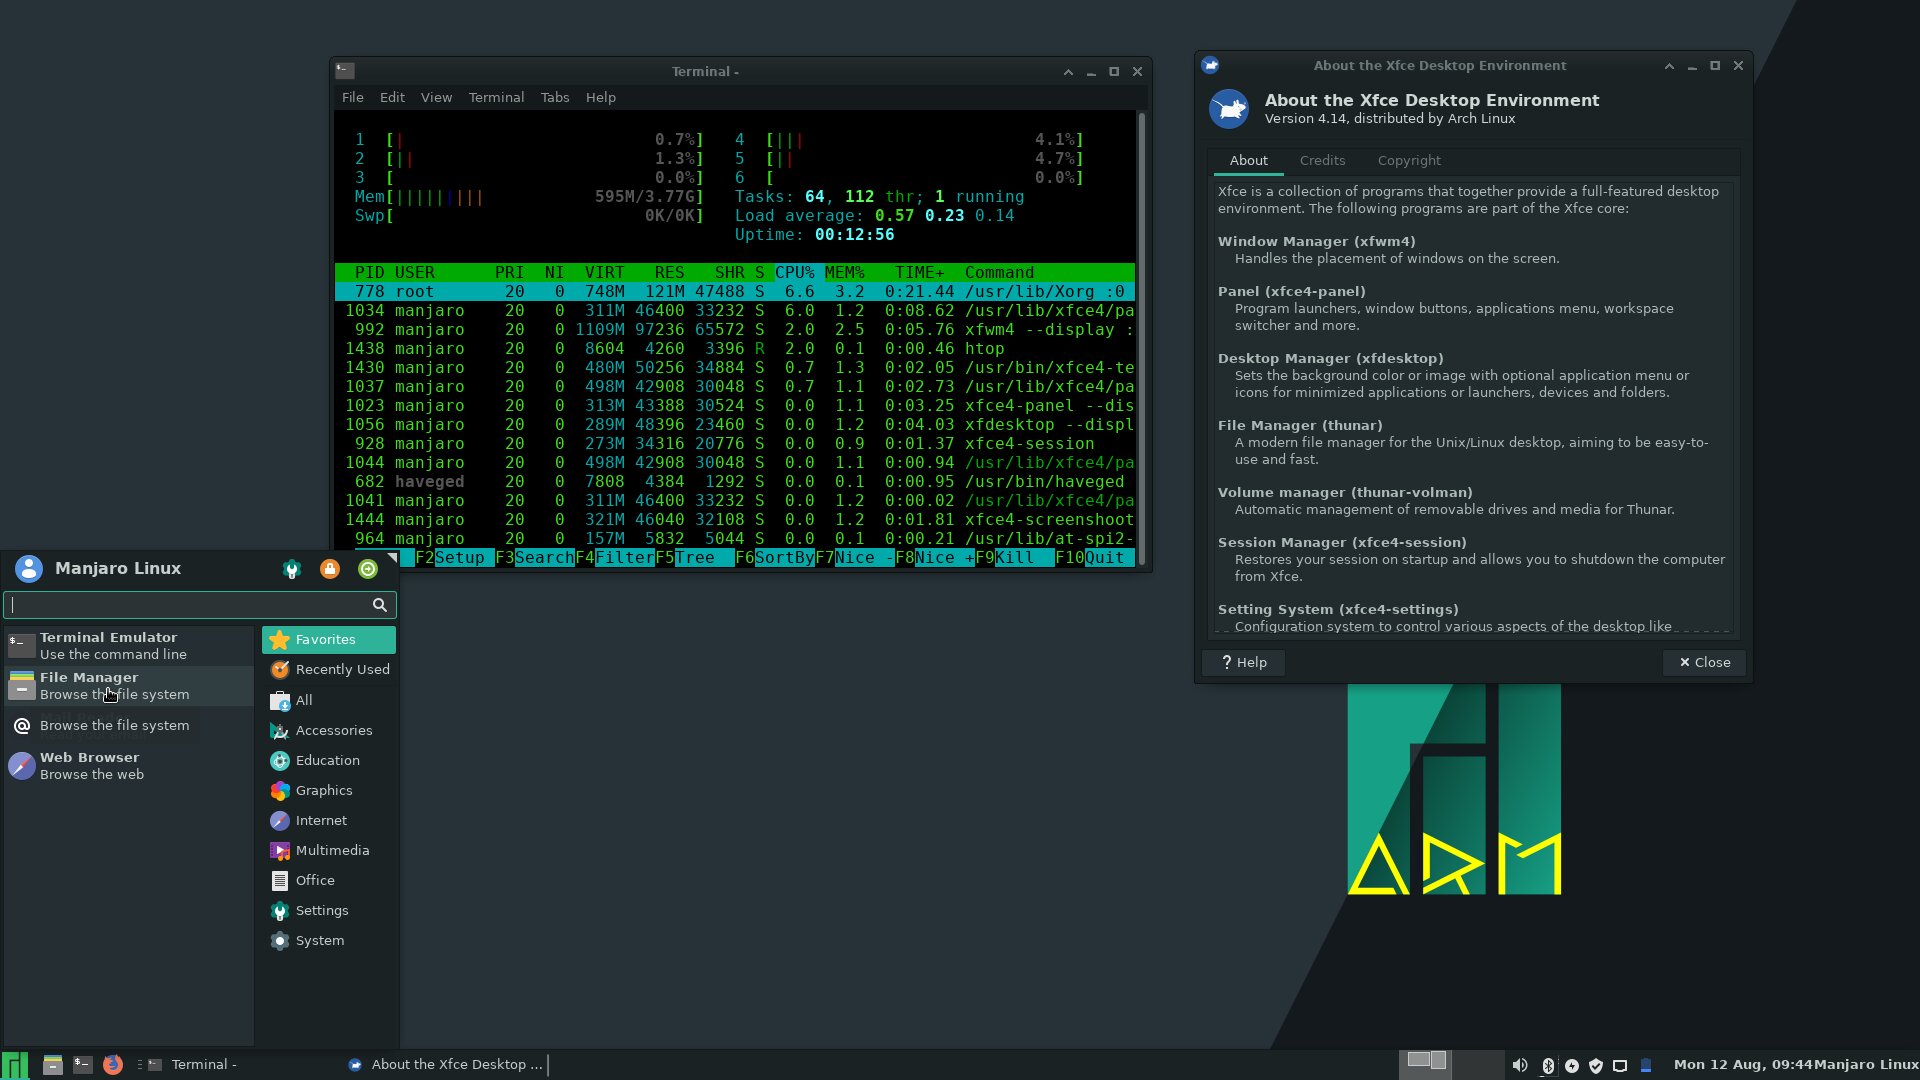The width and height of the screenshot is (1920, 1080).
Task: Switch to the second workspace in pager
Action: (x=1478, y=1065)
